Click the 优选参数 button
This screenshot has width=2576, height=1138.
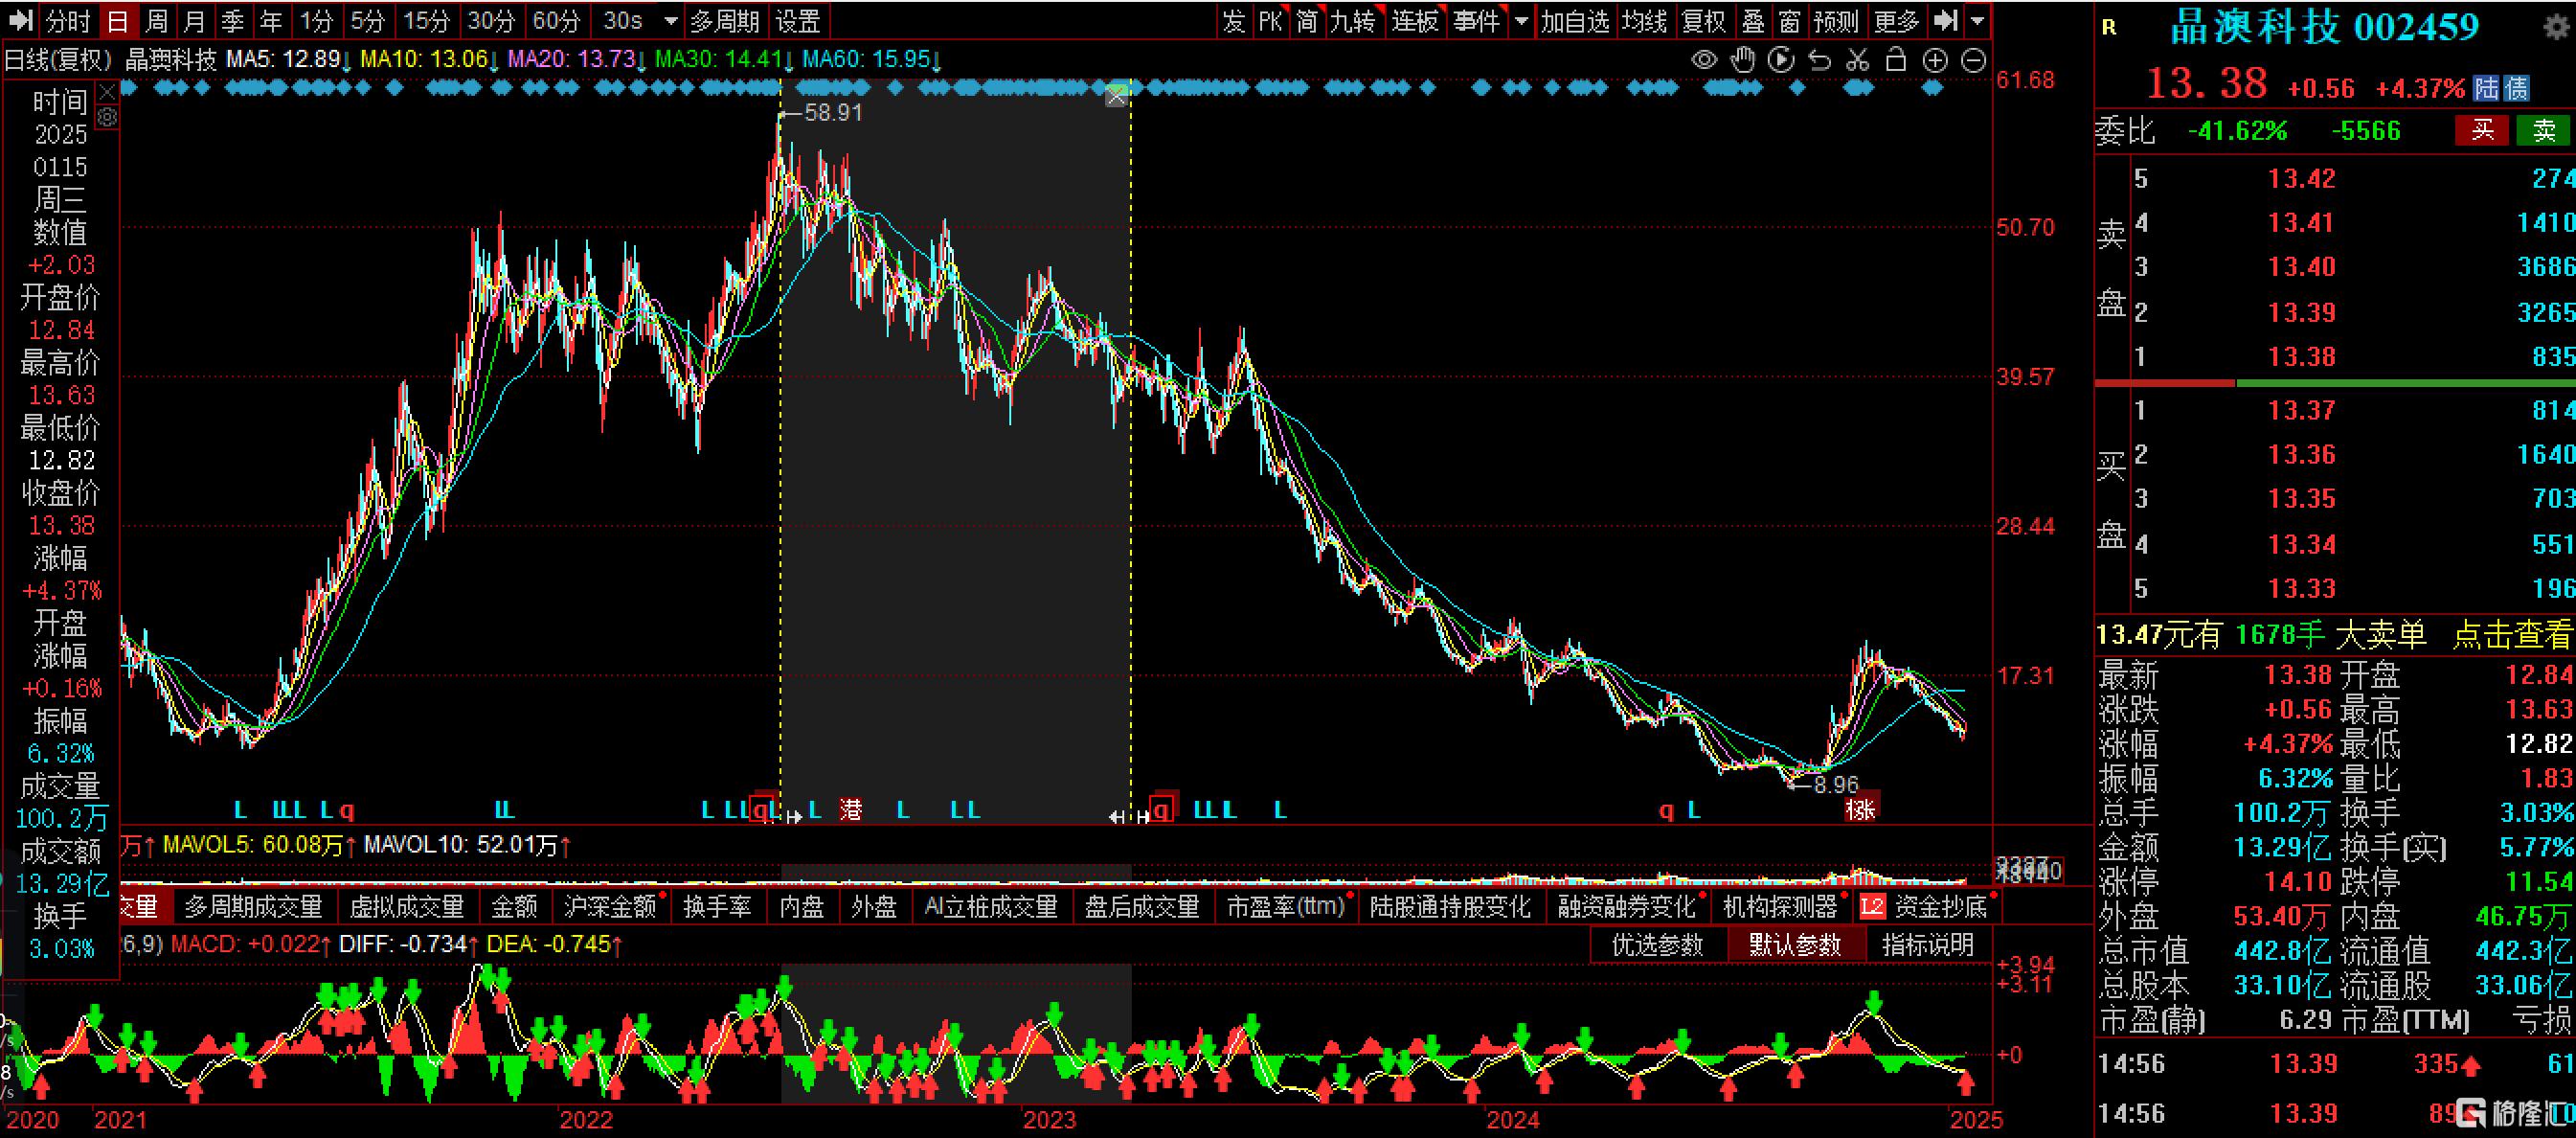(x=1658, y=945)
